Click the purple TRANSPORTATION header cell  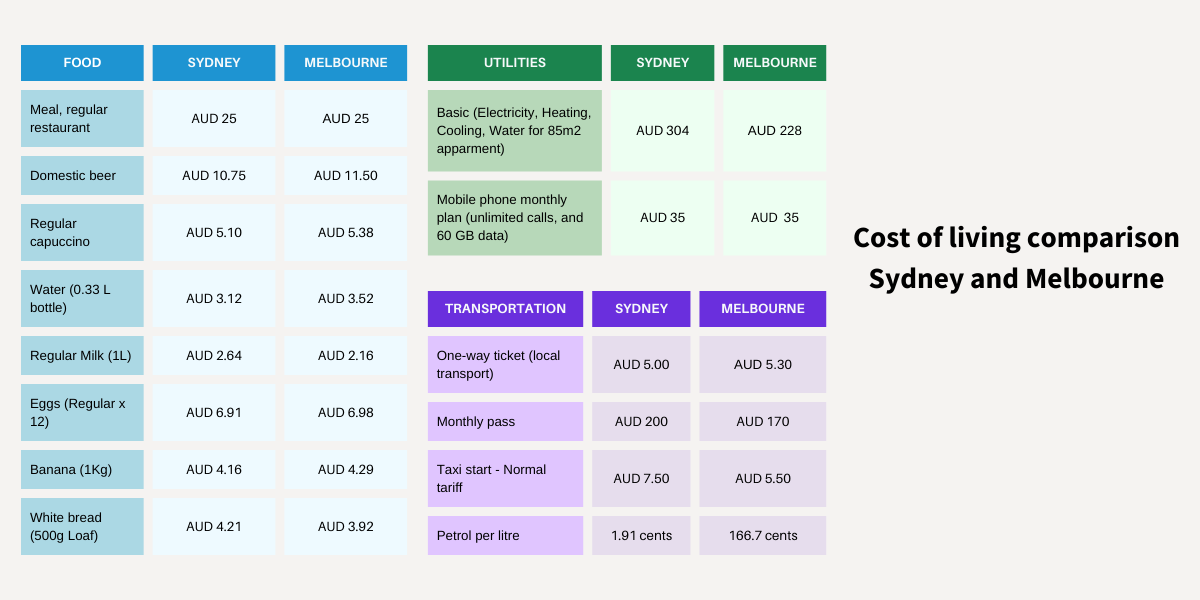click(x=505, y=309)
